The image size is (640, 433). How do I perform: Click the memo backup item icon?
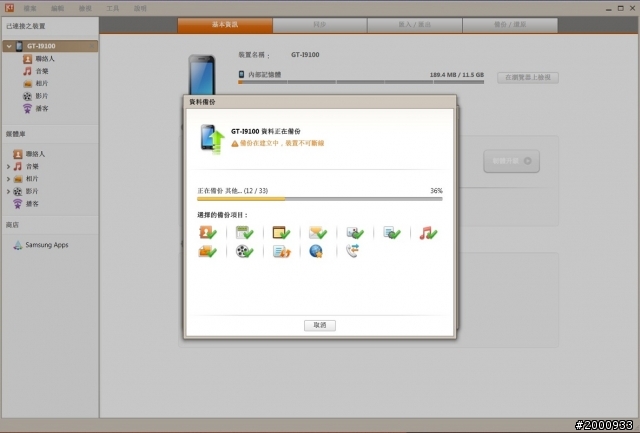pos(281,233)
